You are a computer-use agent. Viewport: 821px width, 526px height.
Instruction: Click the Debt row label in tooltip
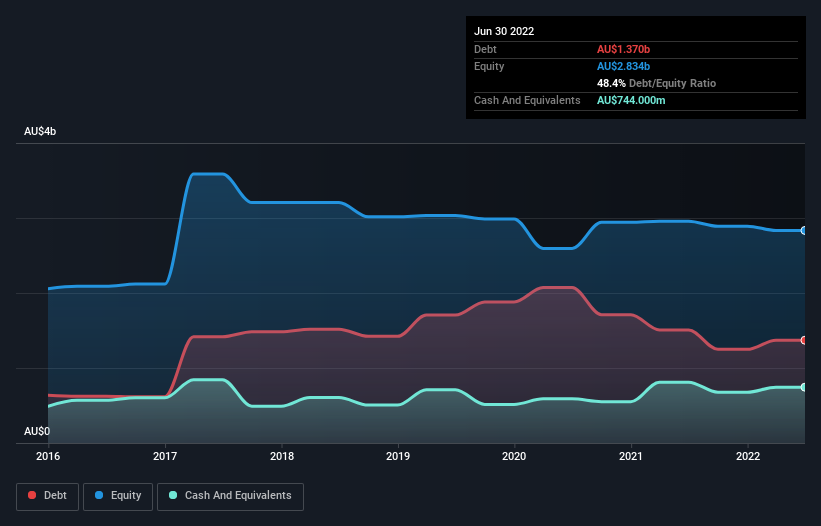point(485,49)
